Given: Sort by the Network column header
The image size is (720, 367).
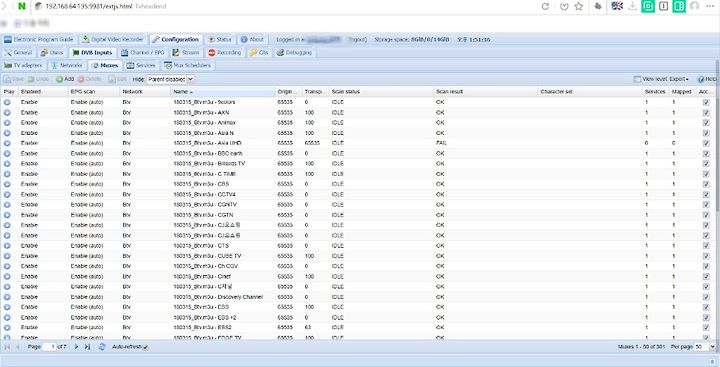Looking at the screenshot, I should point(145,92).
